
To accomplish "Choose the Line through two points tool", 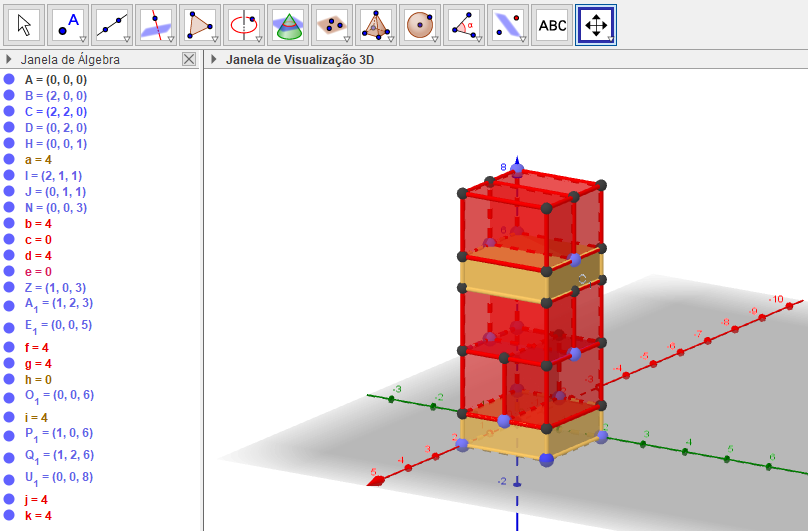I will coord(113,25).
